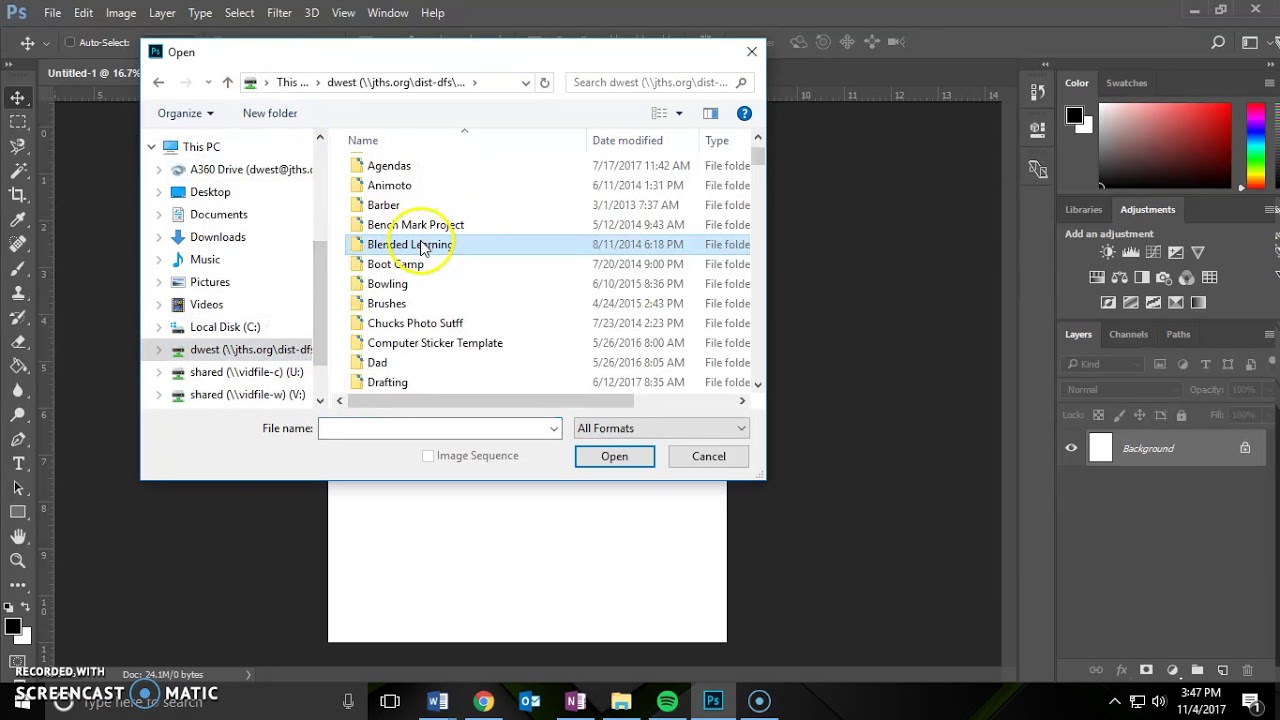Select the Type tool
1280x720 pixels.
[x=20, y=463]
